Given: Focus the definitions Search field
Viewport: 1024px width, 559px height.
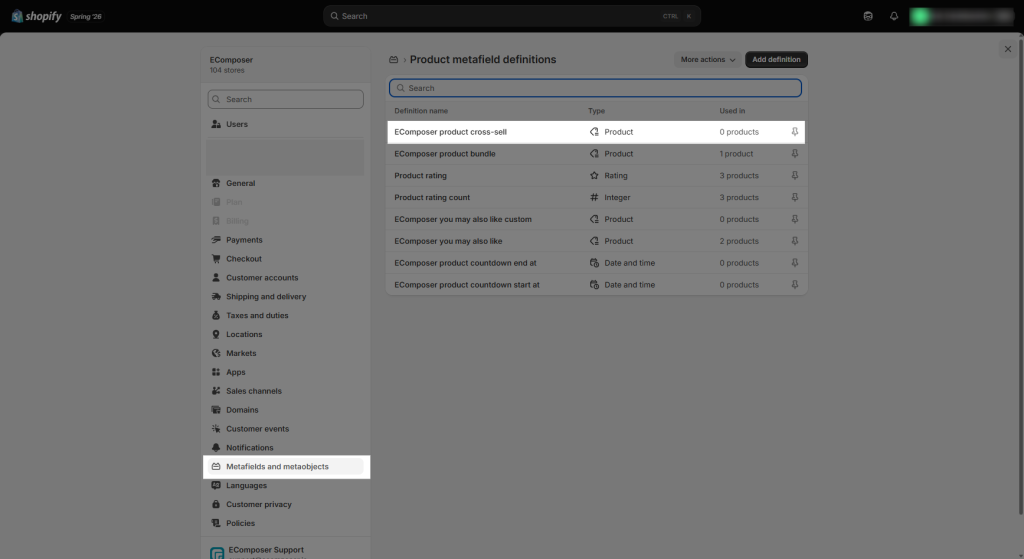Looking at the screenshot, I should click(x=596, y=88).
